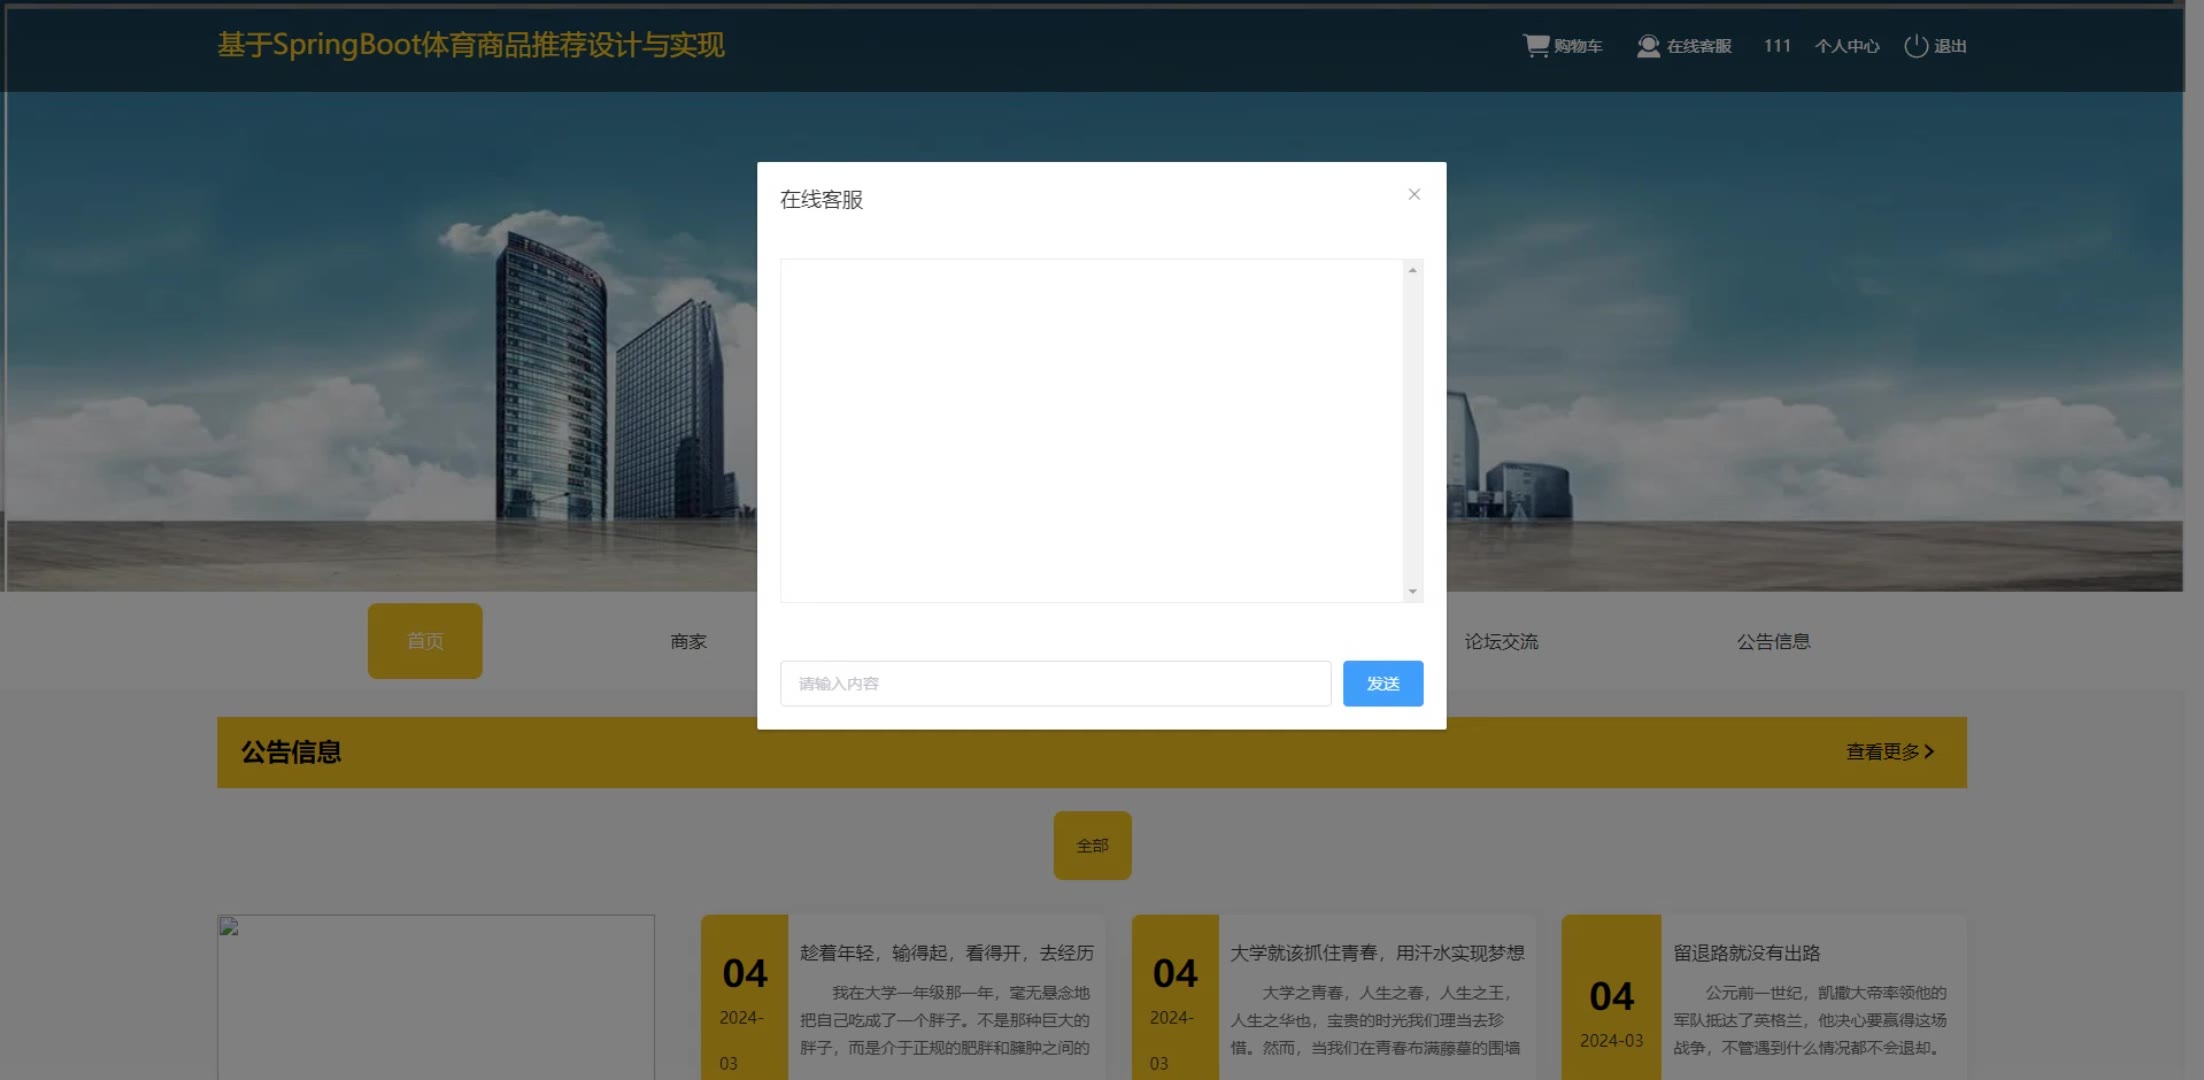
Task: Click the scrollbar down arrow in chat
Action: [1412, 591]
